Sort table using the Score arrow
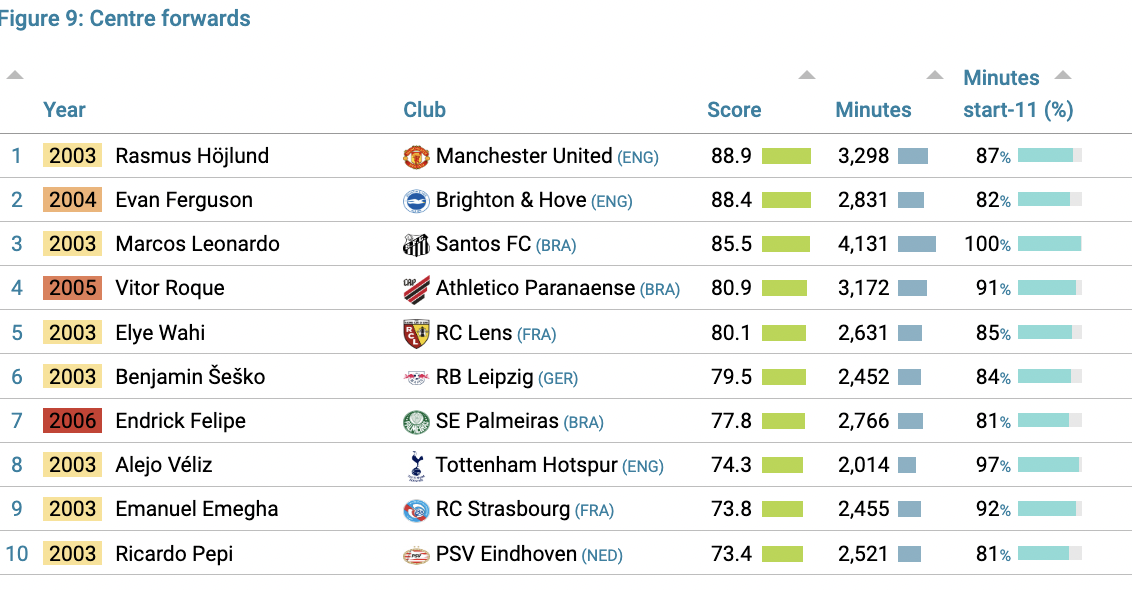The height and width of the screenshot is (590, 1132). [x=807, y=75]
